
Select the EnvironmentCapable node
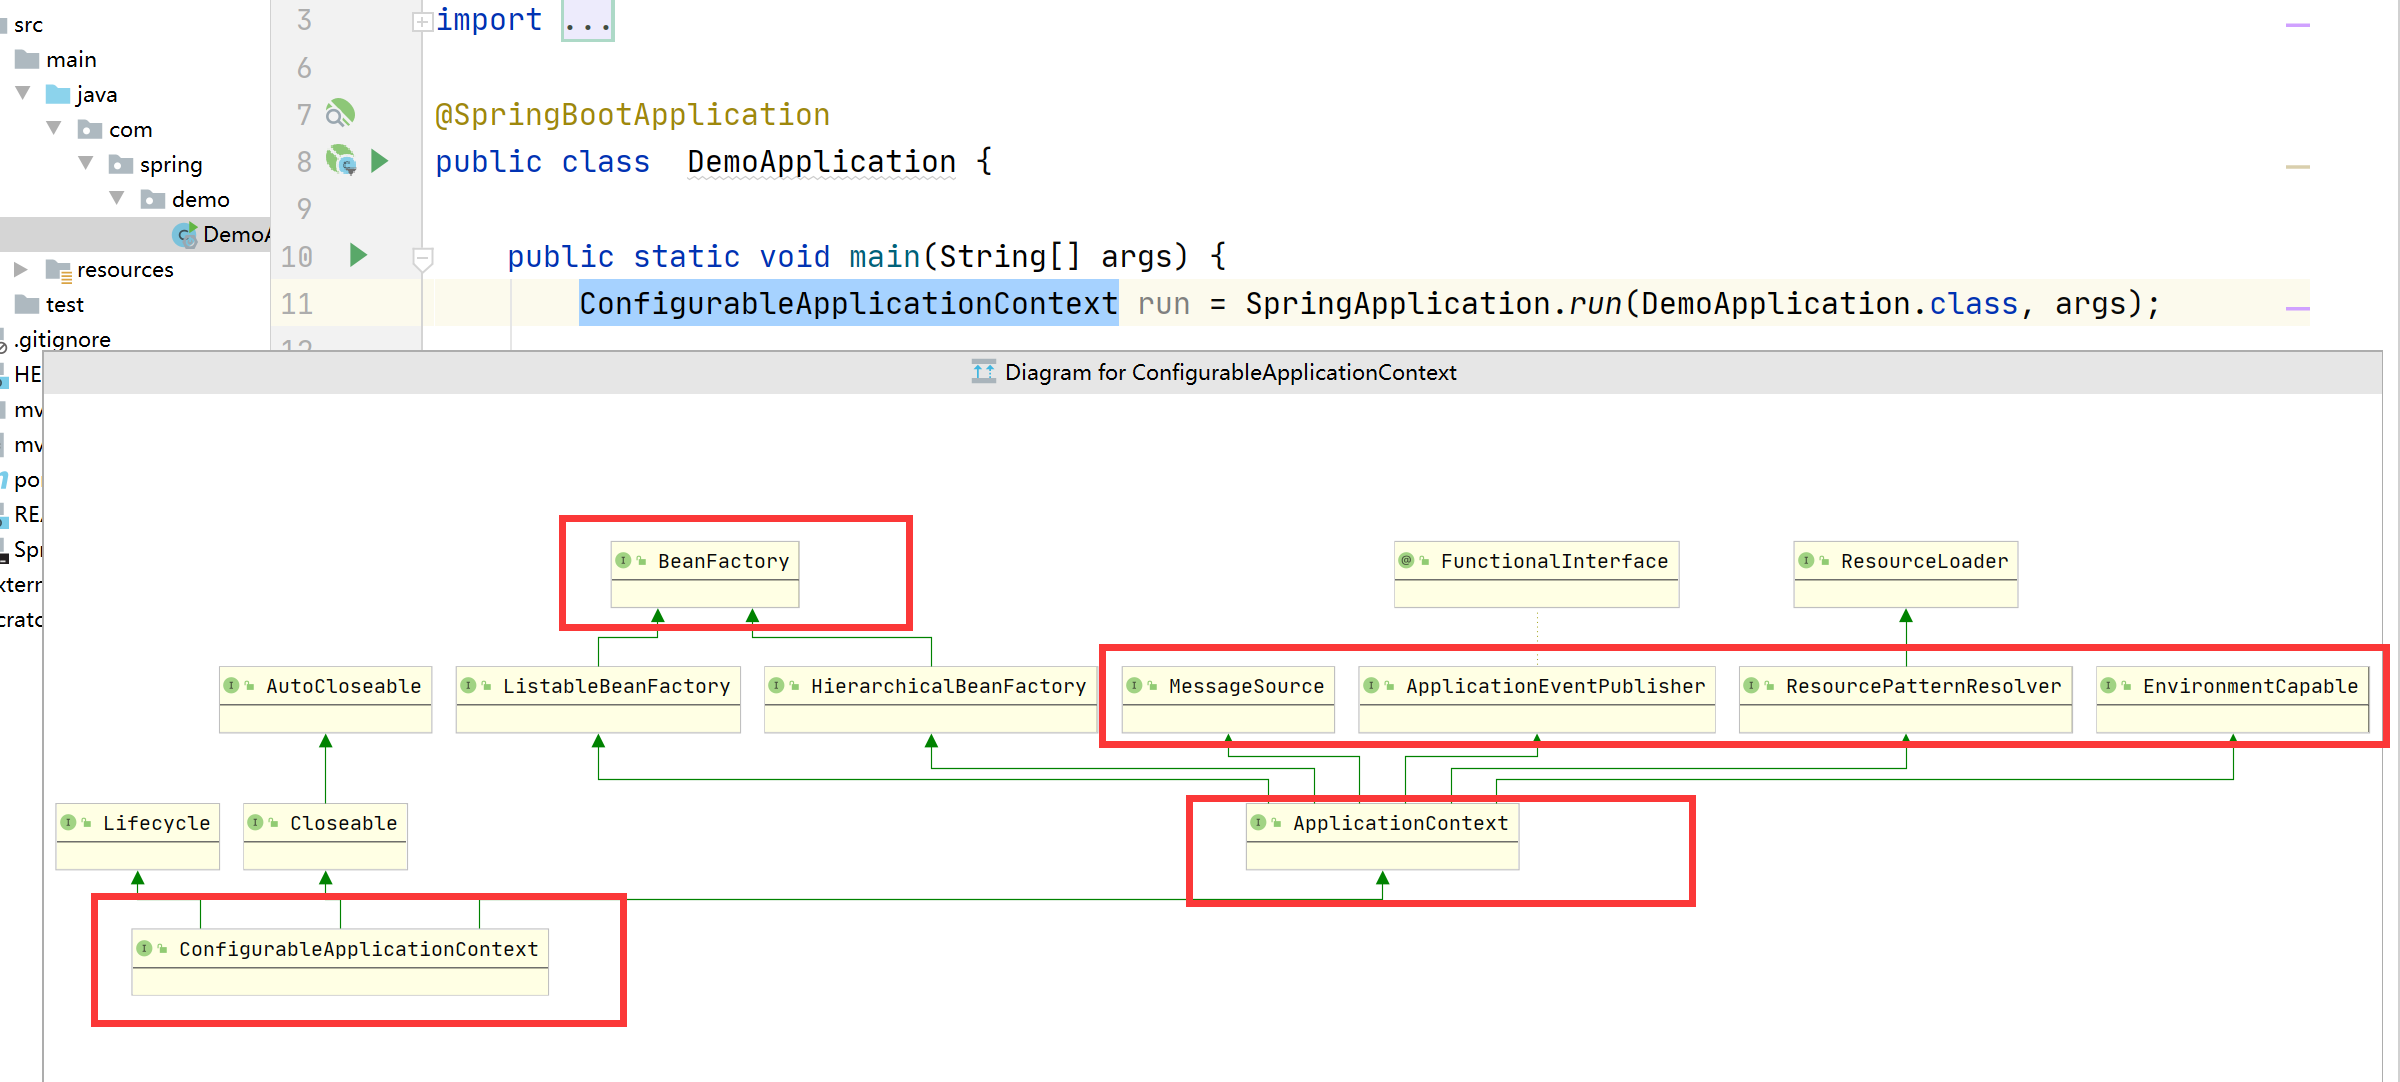[x=2232, y=699]
